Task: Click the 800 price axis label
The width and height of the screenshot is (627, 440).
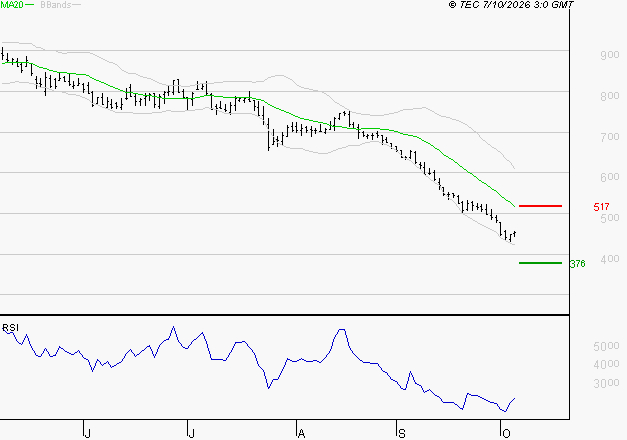Action: tap(610, 96)
